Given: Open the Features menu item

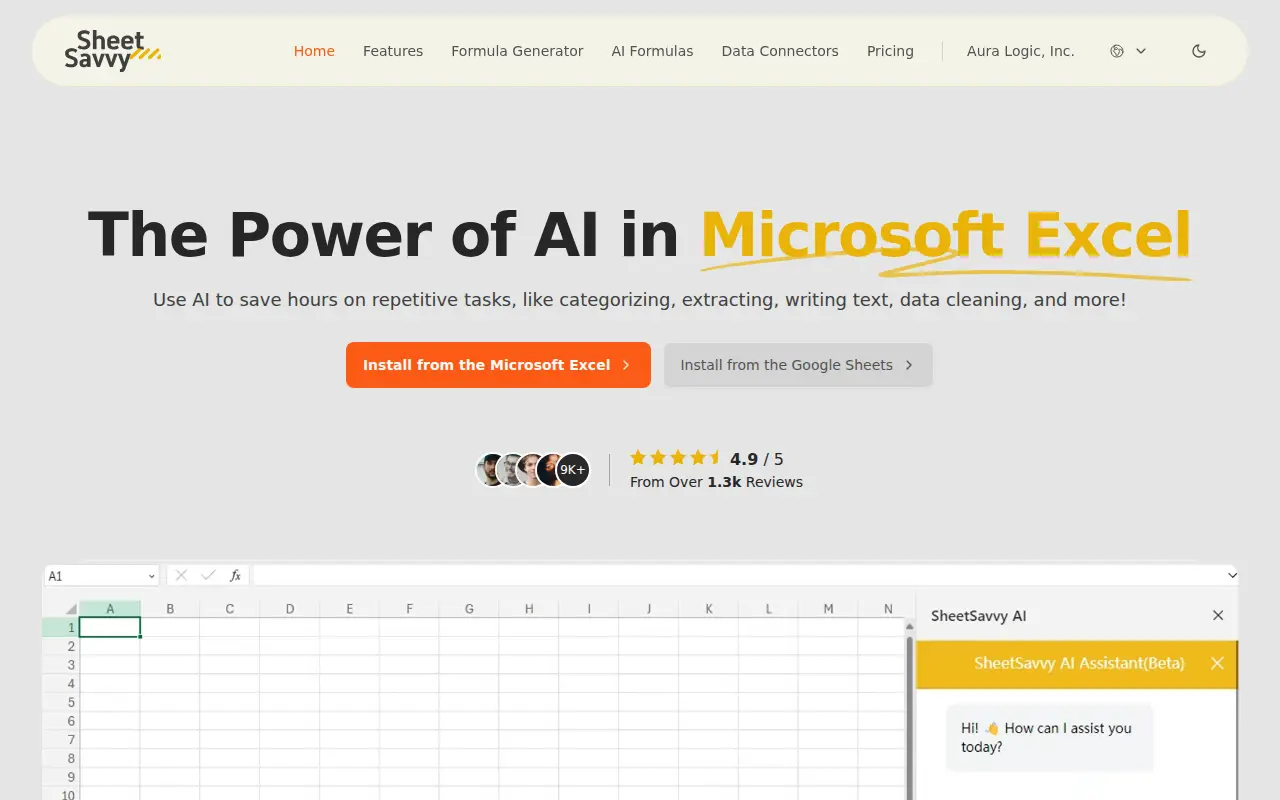Looking at the screenshot, I should coord(393,51).
